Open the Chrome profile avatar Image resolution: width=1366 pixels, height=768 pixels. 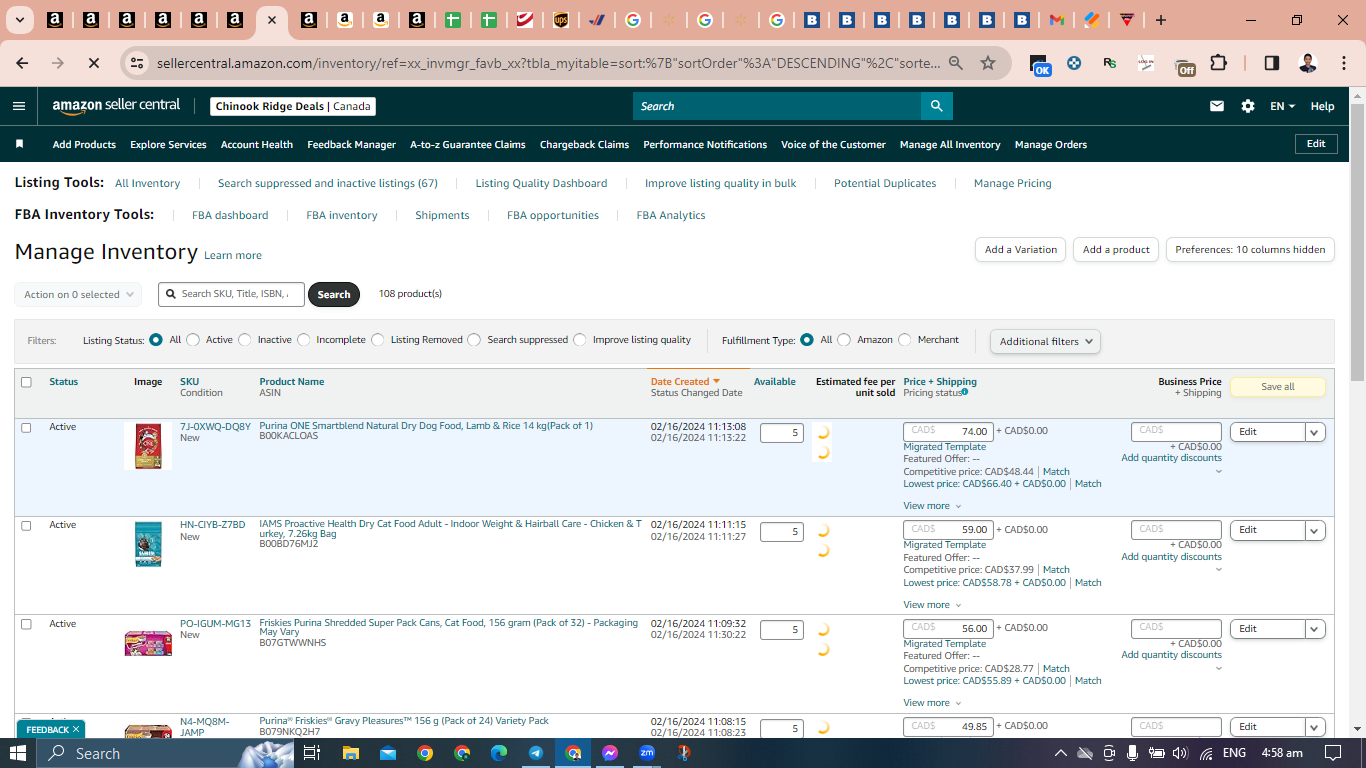1307,63
